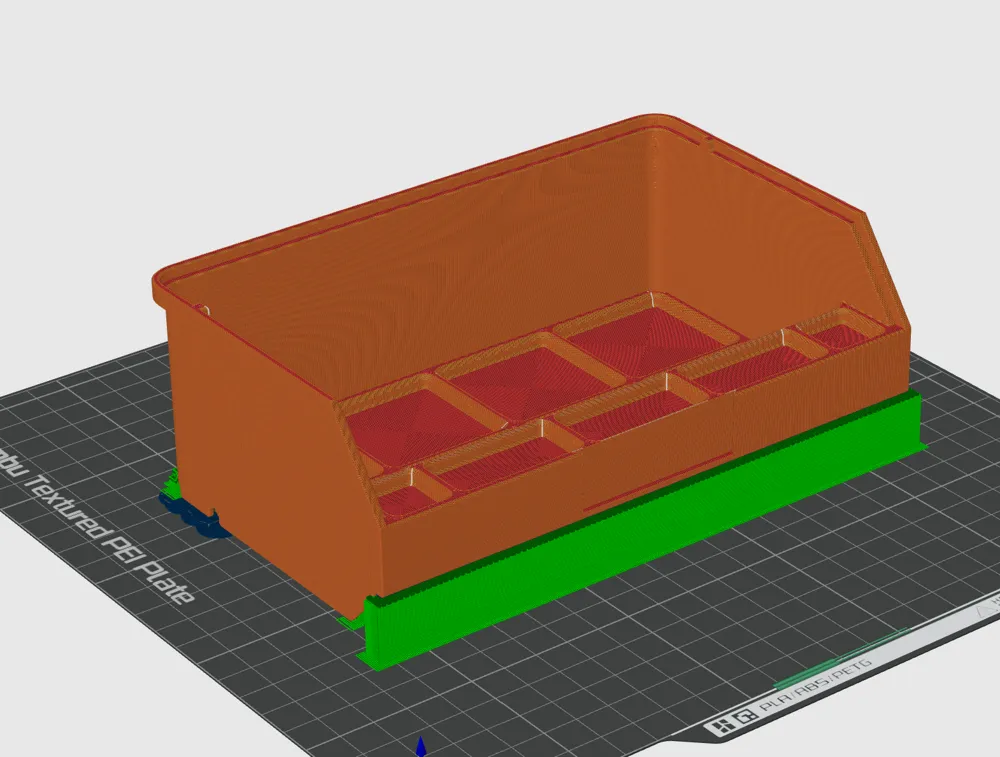Image resolution: width=1000 pixels, height=757 pixels.
Task: Click the boxed plate icon beside the PLA/ABS/PETG label
Action: pos(745,716)
